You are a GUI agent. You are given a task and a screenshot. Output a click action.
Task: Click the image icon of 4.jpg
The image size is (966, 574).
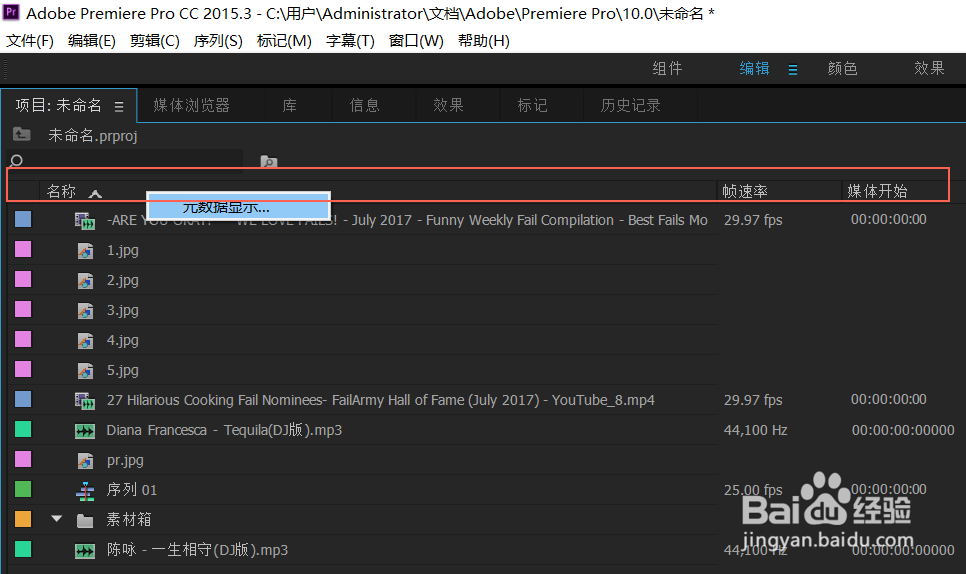click(85, 341)
